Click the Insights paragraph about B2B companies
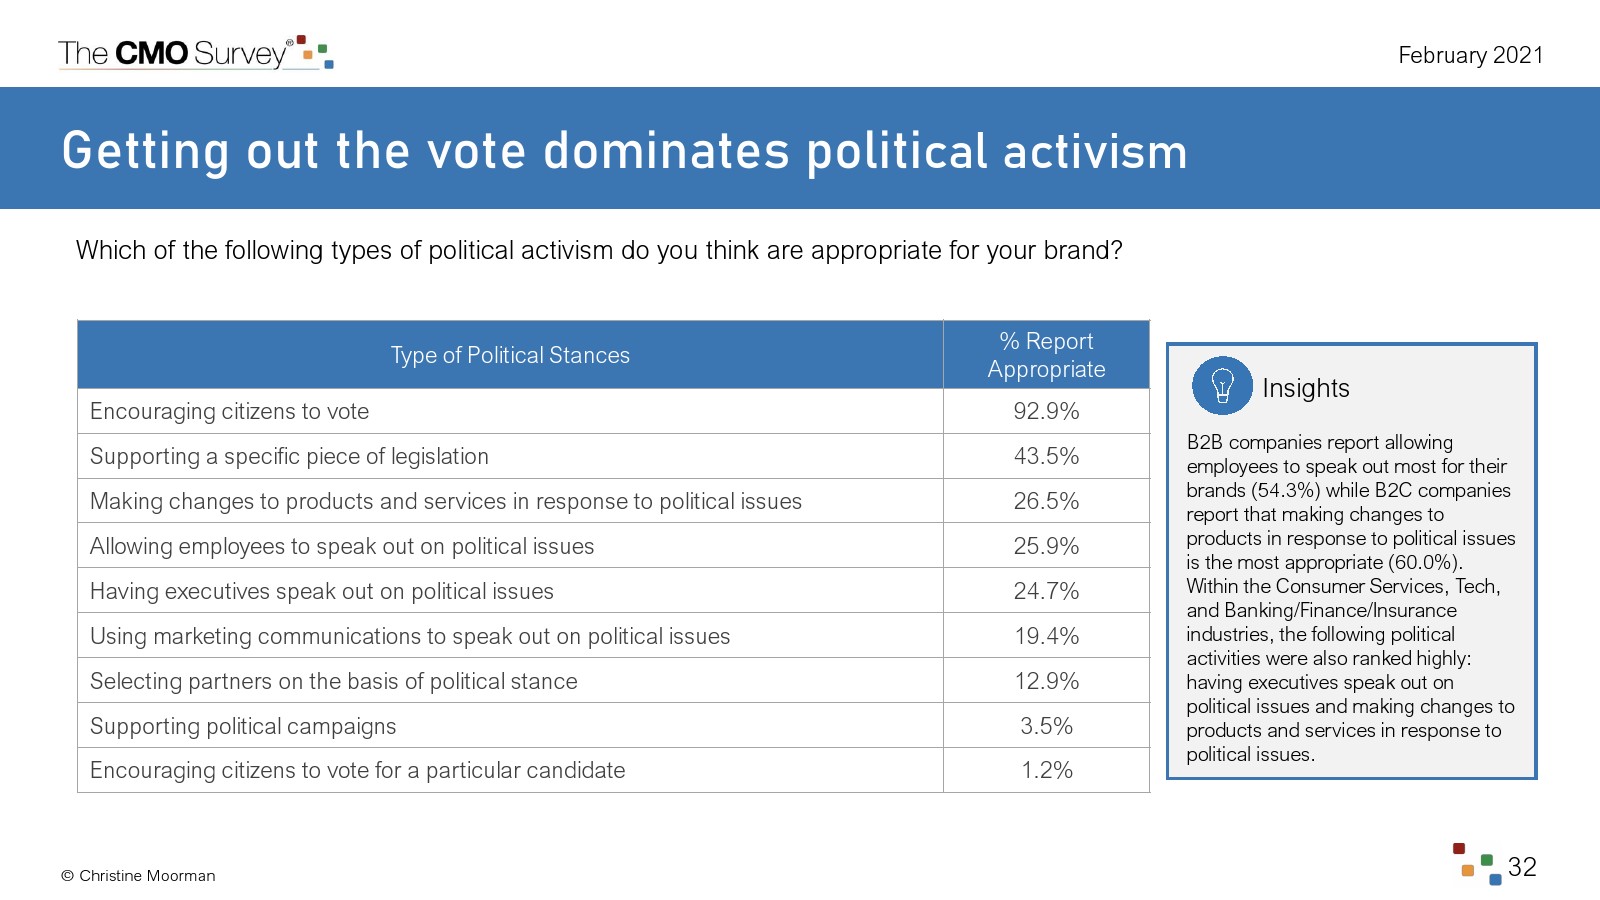Screen dimensions: 1600x900 tap(1350, 598)
